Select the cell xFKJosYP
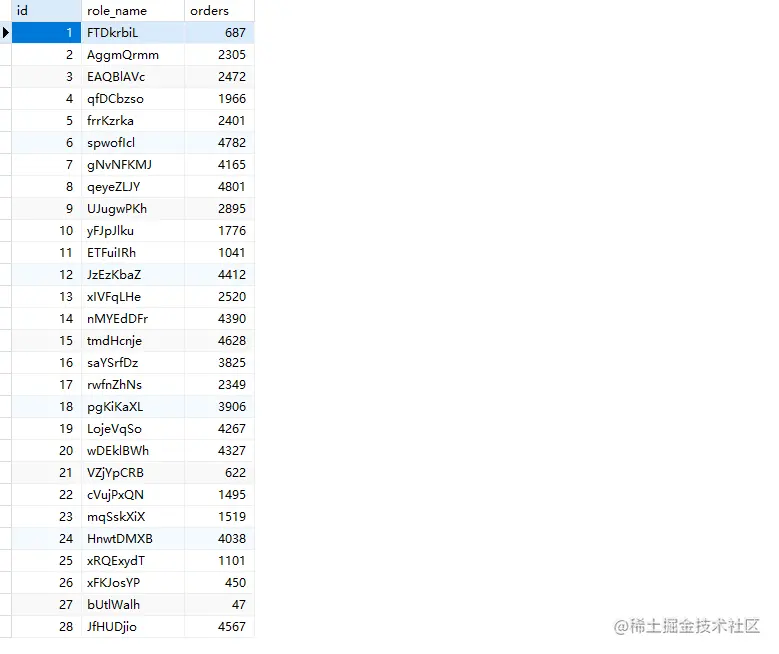 pos(133,582)
